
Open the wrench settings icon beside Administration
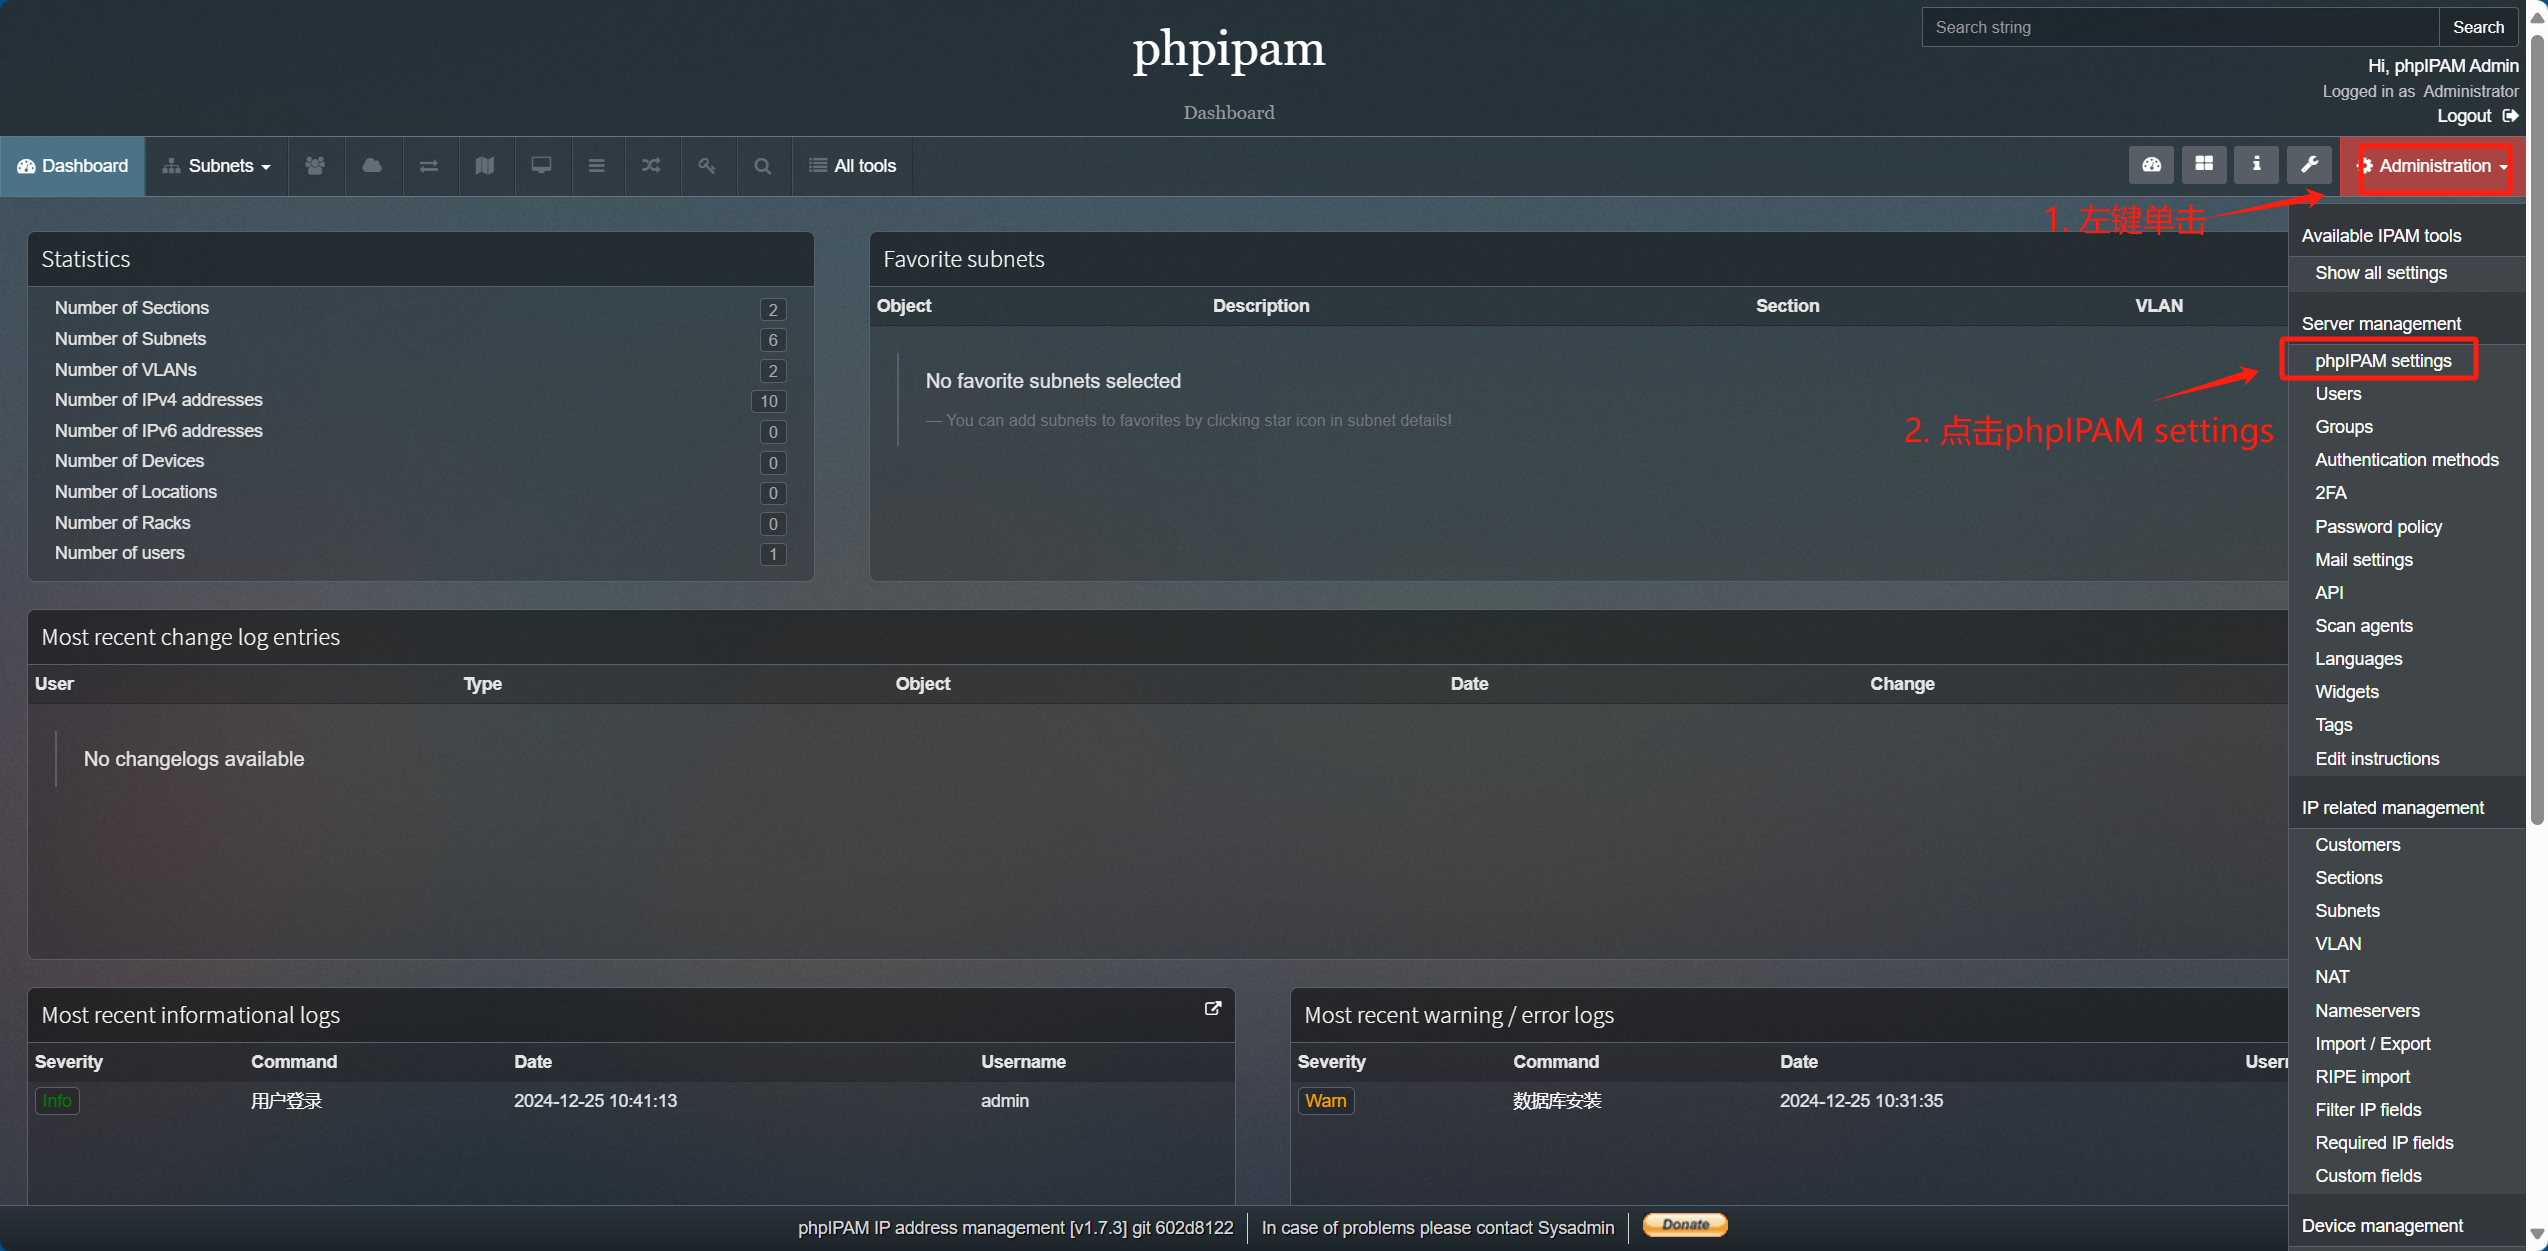click(2309, 165)
